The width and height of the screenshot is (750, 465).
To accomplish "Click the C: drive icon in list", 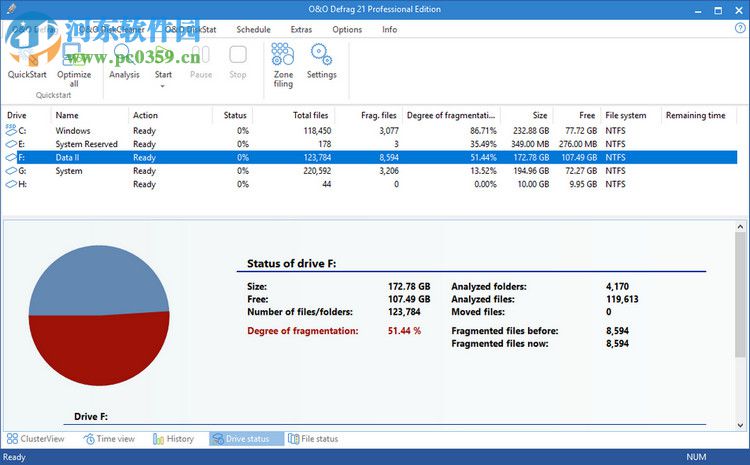I will (x=12, y=131).
